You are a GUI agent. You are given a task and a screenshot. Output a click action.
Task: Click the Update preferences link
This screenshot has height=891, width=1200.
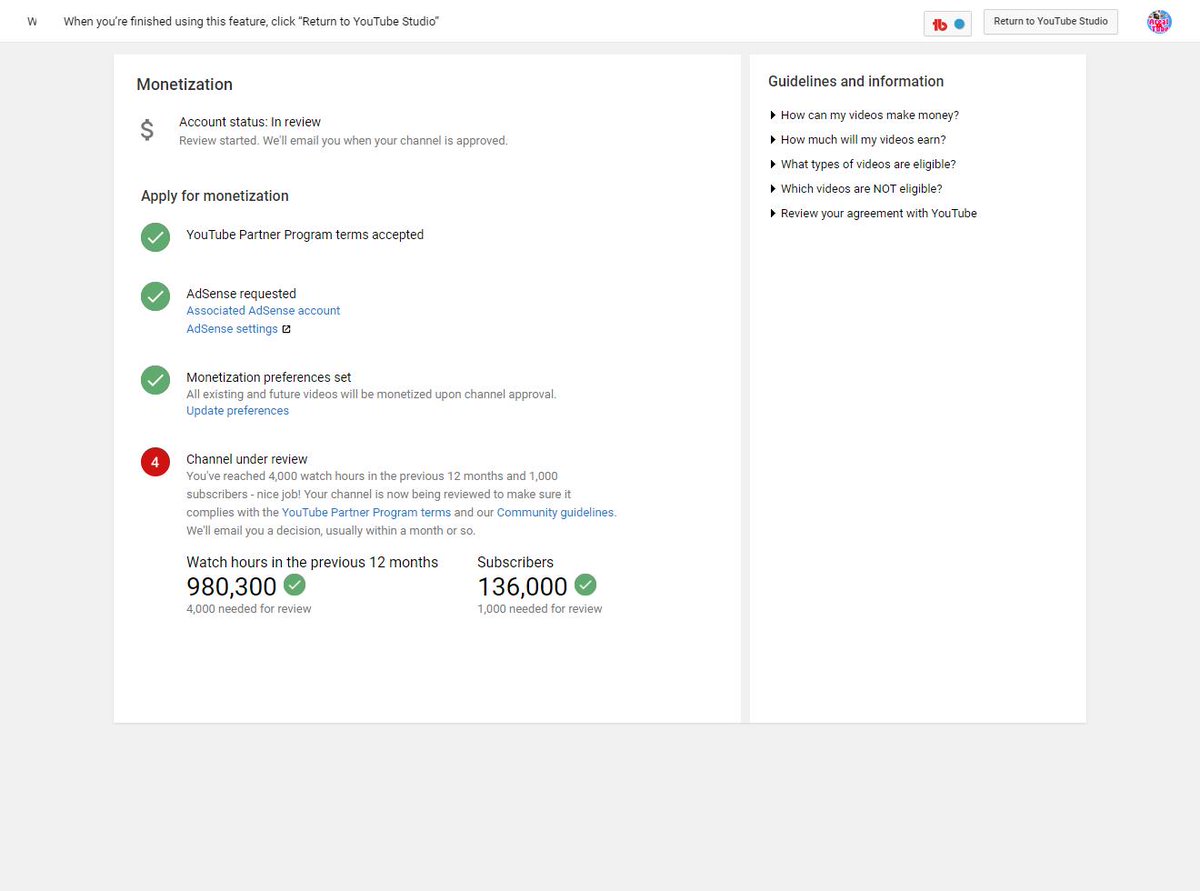click(237, 411)
